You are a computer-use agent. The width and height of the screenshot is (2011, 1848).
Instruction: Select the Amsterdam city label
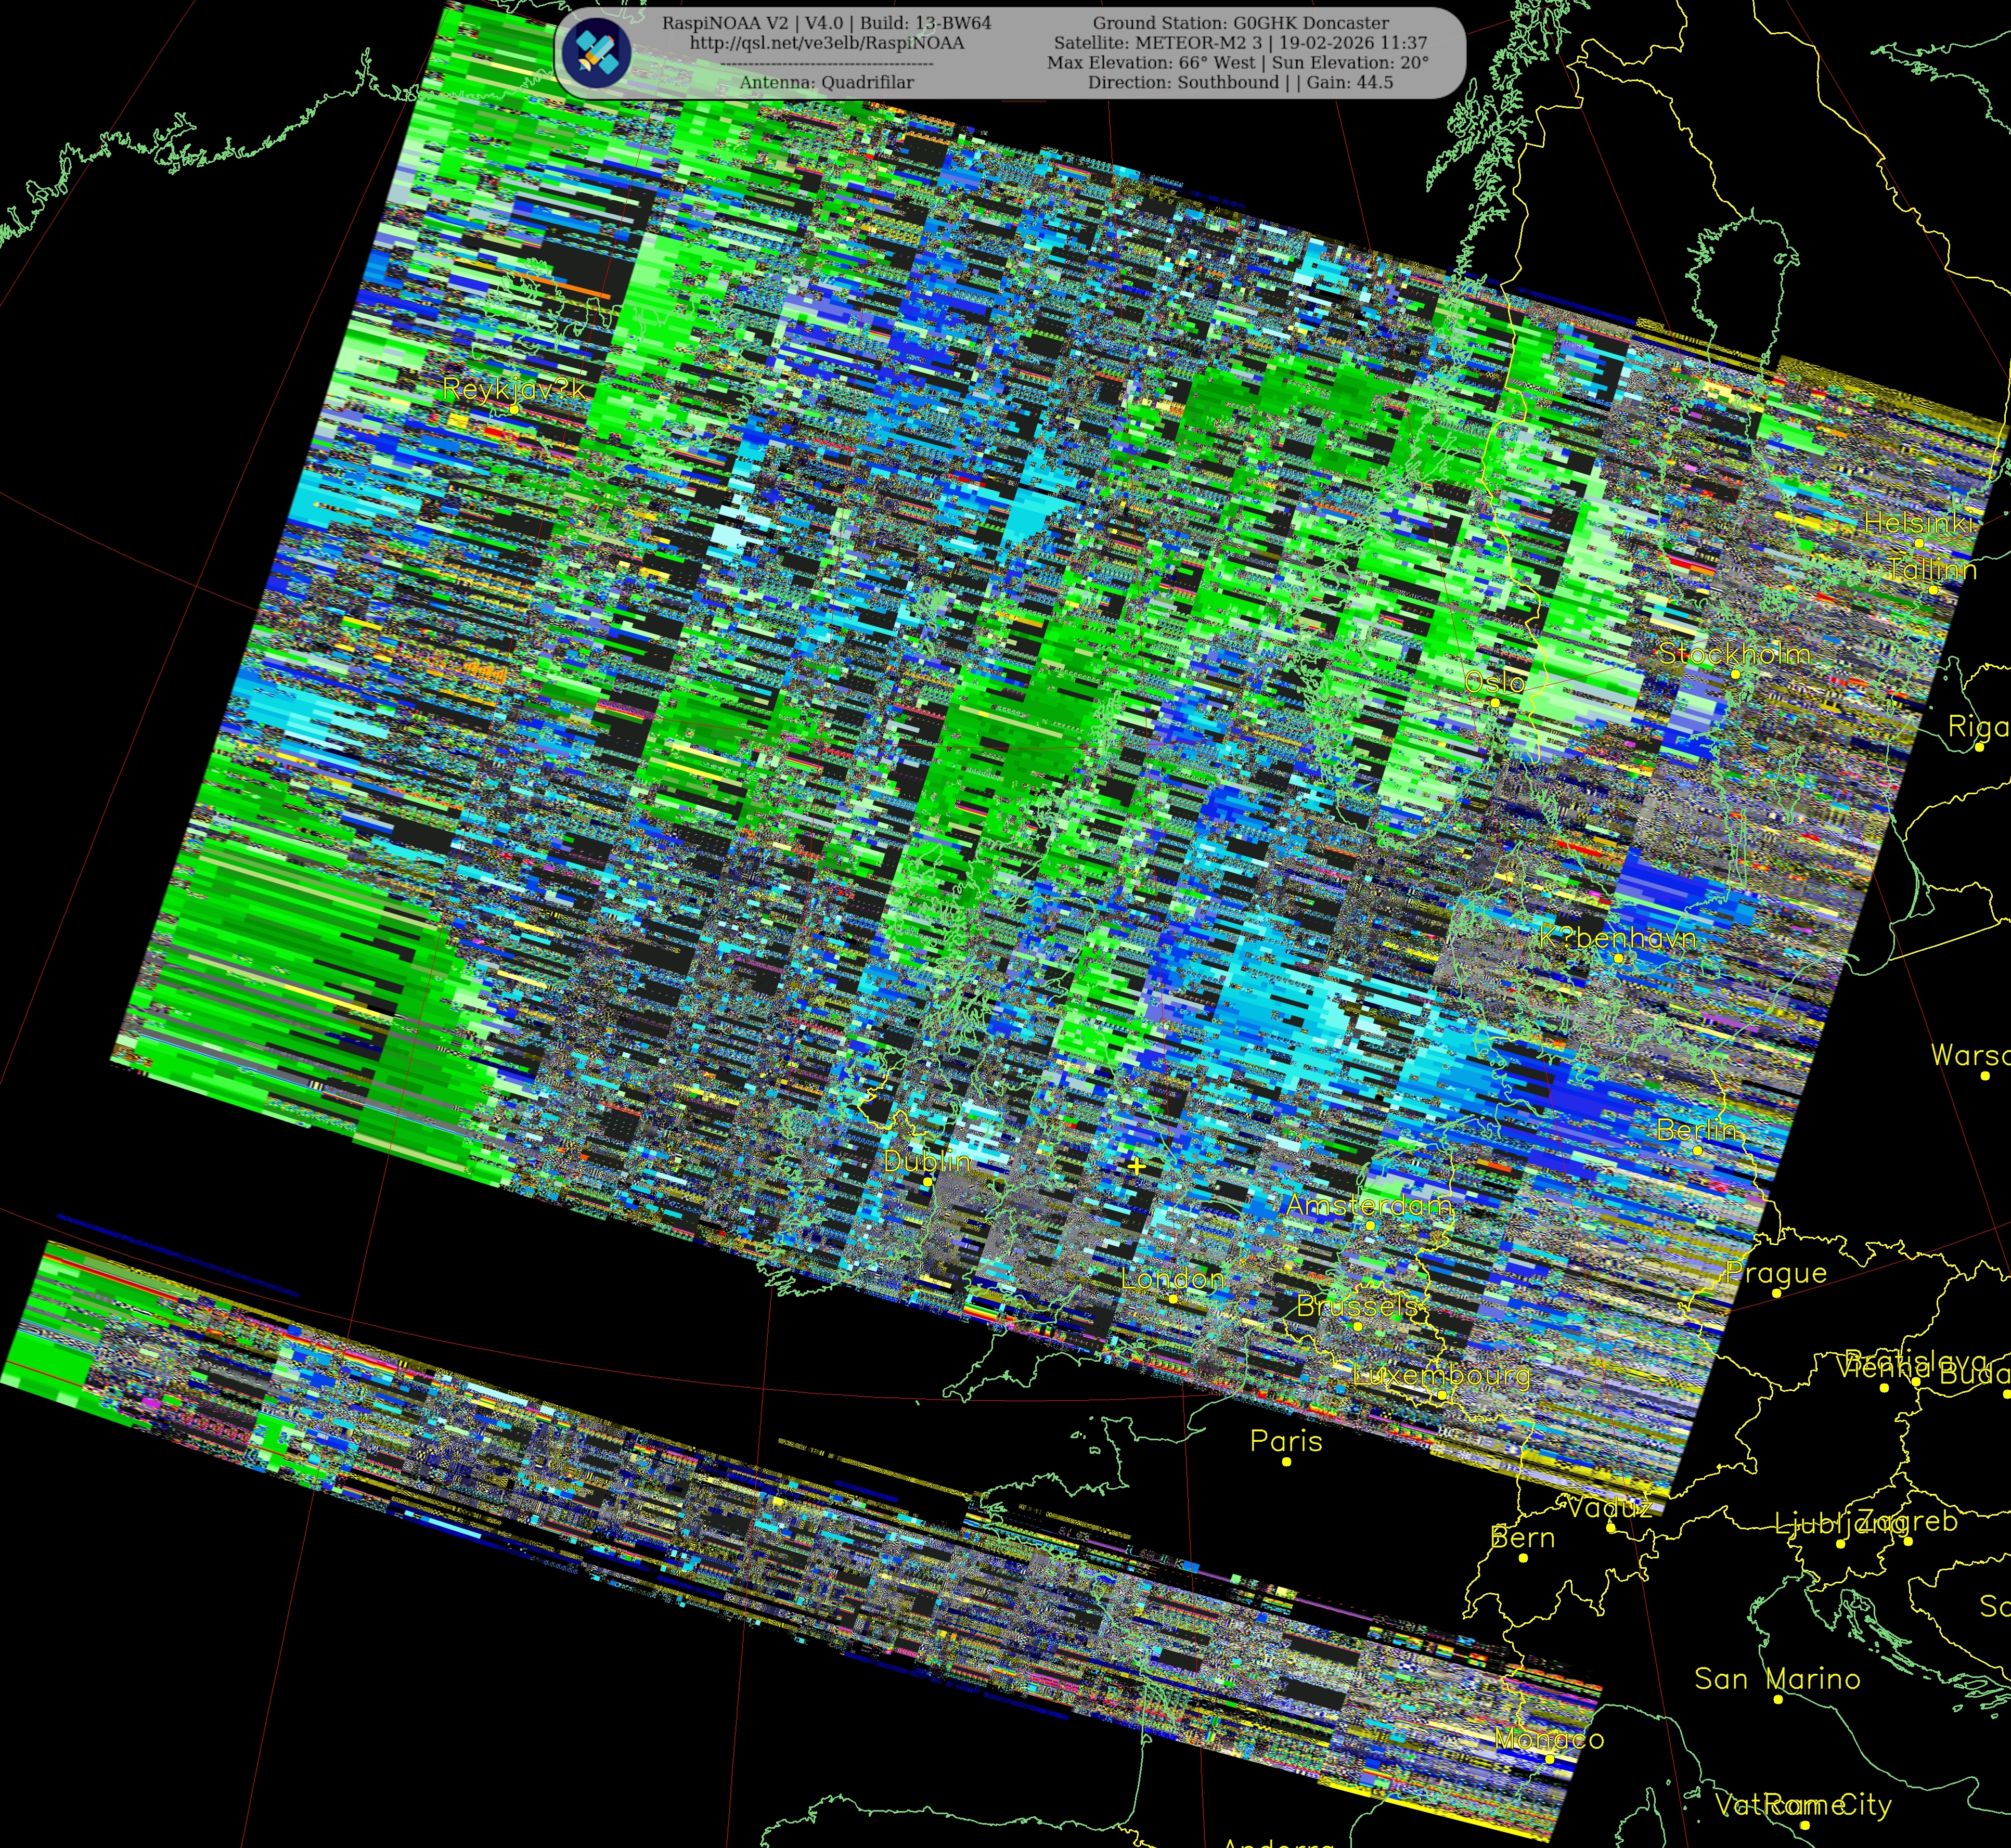pyautogui.click(x=1368, y=1205)
